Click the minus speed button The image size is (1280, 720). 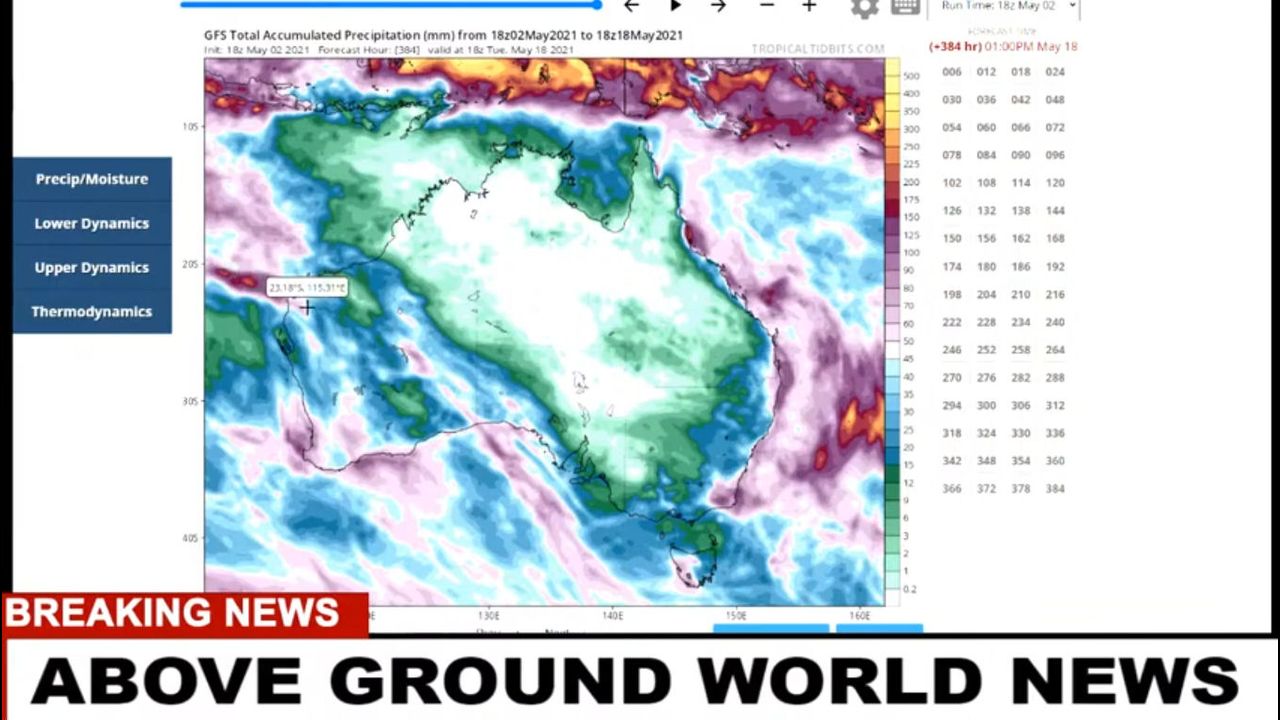pyautogui.click(x=766, y=6)
